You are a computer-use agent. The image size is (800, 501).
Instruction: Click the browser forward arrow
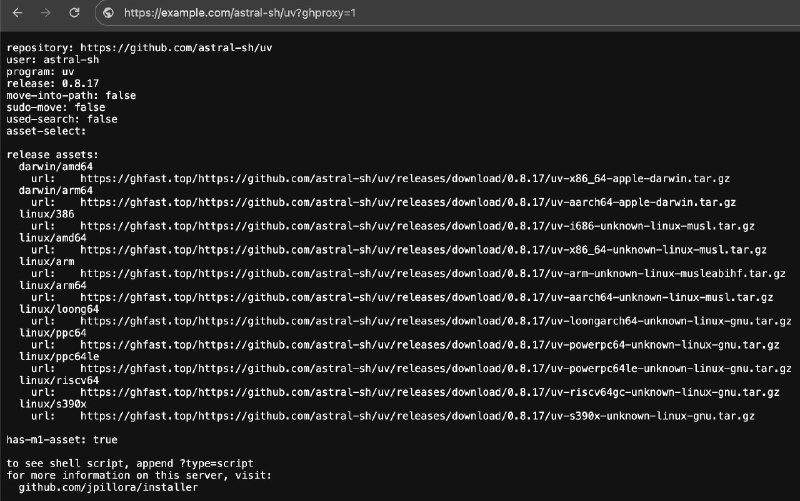click(45, 13)
